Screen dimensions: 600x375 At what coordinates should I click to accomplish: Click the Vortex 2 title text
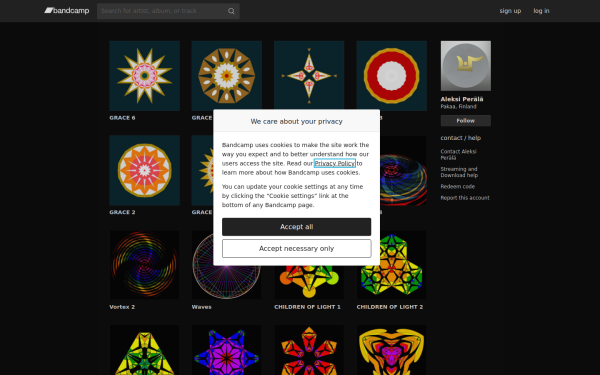122,307
